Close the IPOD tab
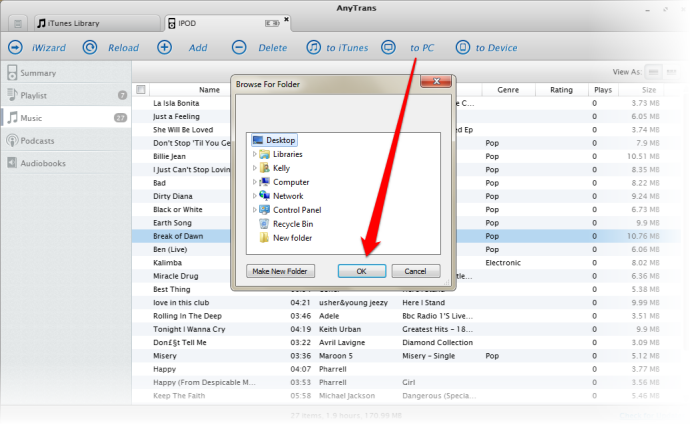690x424 pixels. [286, 19]
